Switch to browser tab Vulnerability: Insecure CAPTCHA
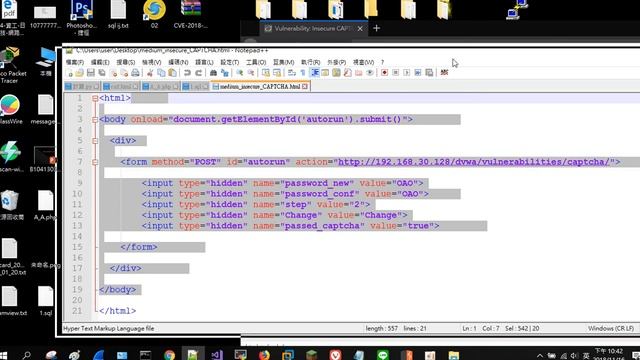 313,29
